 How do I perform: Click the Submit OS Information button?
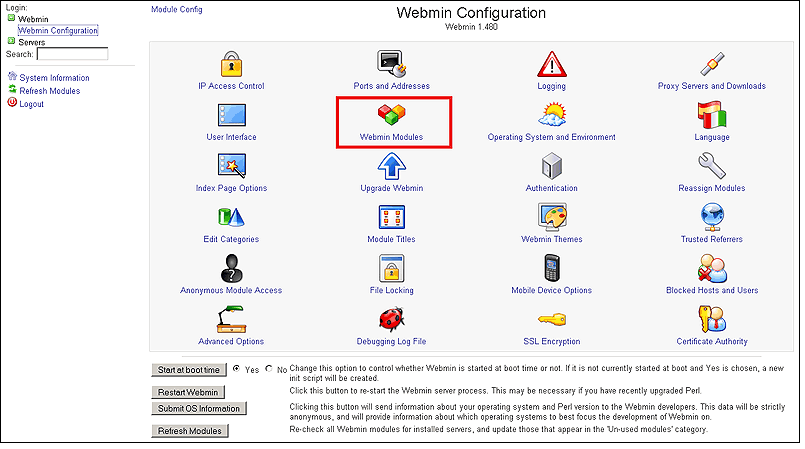coord(199,409)
